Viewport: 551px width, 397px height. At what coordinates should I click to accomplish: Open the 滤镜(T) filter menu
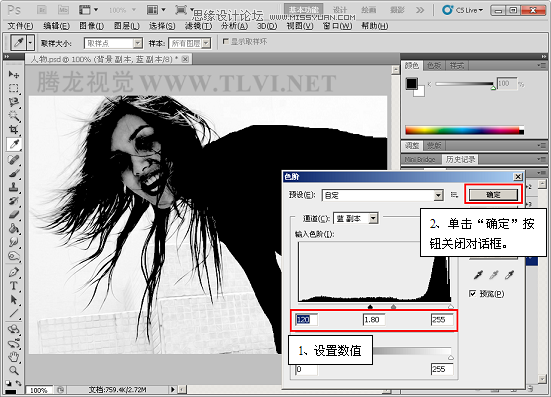point(199,26)
